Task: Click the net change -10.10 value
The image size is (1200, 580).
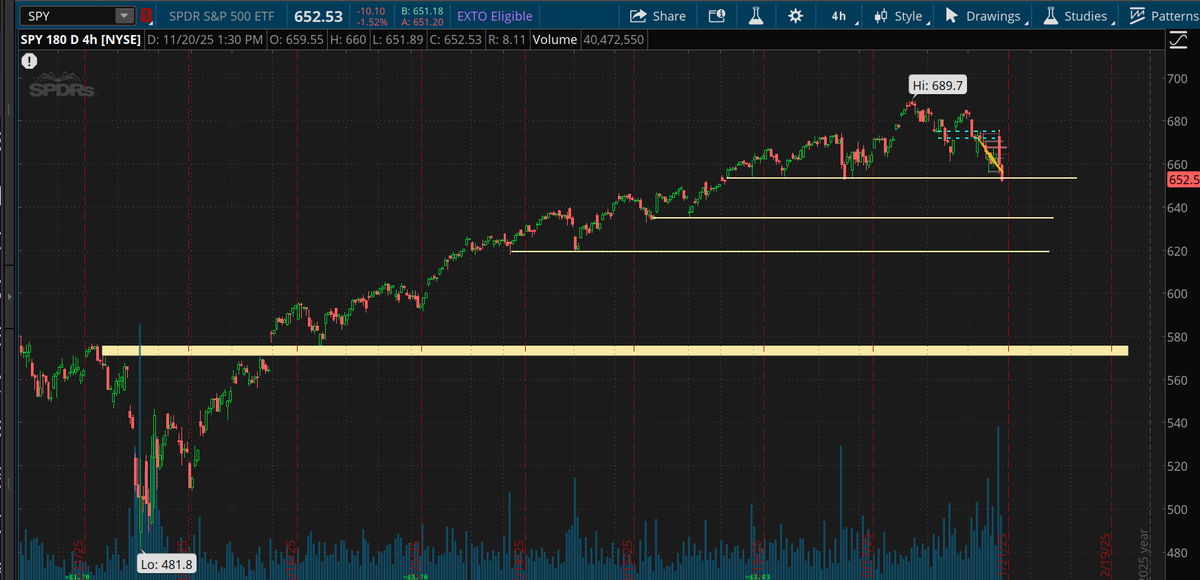Action: 371,11
